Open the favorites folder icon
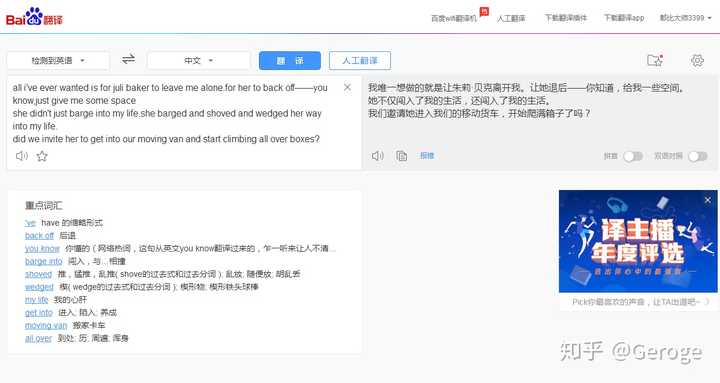The image size is (720, 383). click(x=655, y=60)
